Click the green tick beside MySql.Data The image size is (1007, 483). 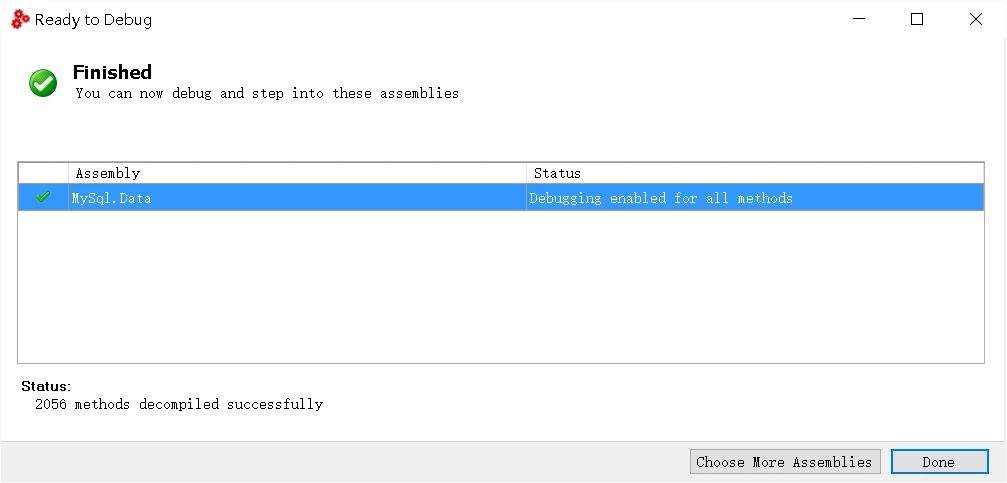pyautogui.click(x=43, y=197)
